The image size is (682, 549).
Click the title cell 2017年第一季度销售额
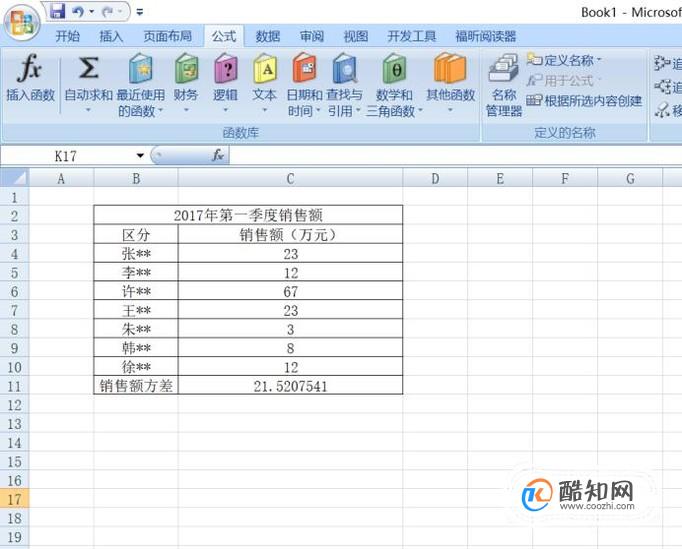coord(248,215)
